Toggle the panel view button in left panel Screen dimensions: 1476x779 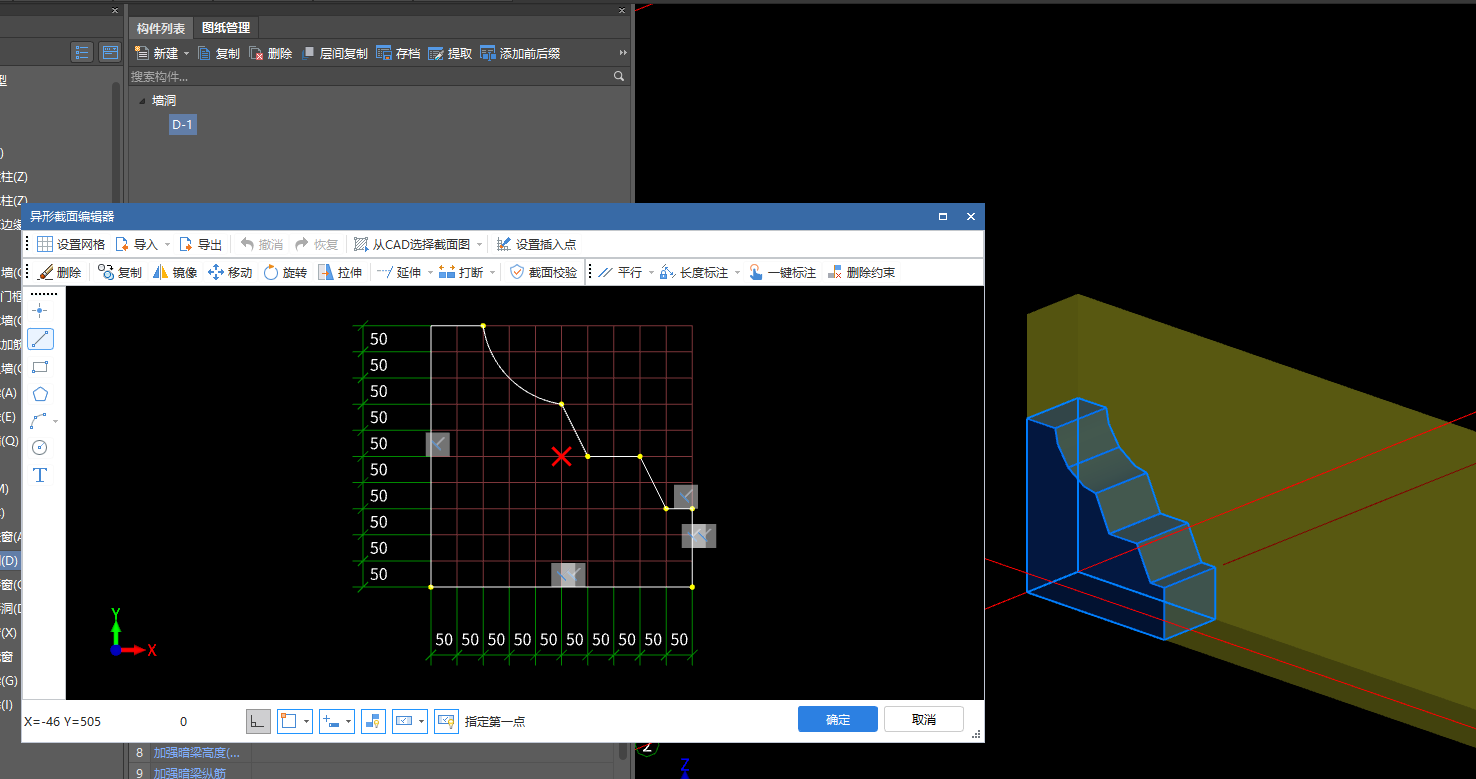[110, 52]
